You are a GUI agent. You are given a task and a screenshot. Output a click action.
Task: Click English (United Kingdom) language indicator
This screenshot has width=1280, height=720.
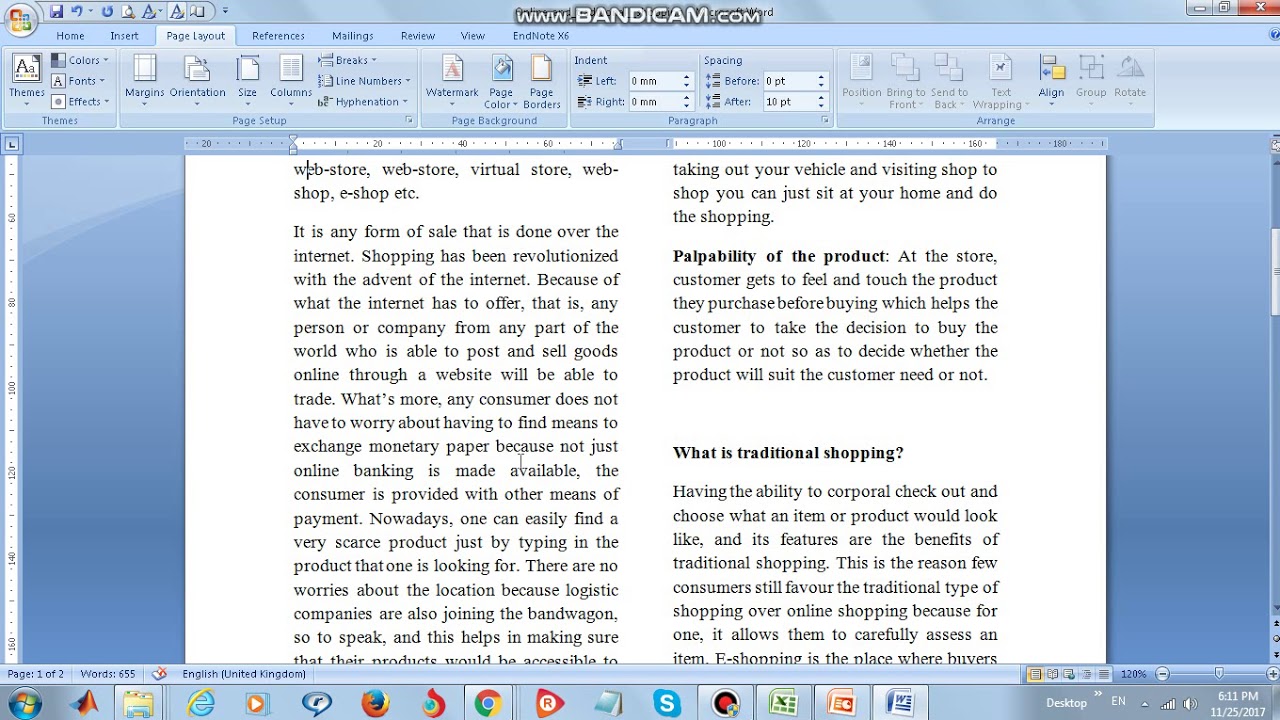click(244, 674)
